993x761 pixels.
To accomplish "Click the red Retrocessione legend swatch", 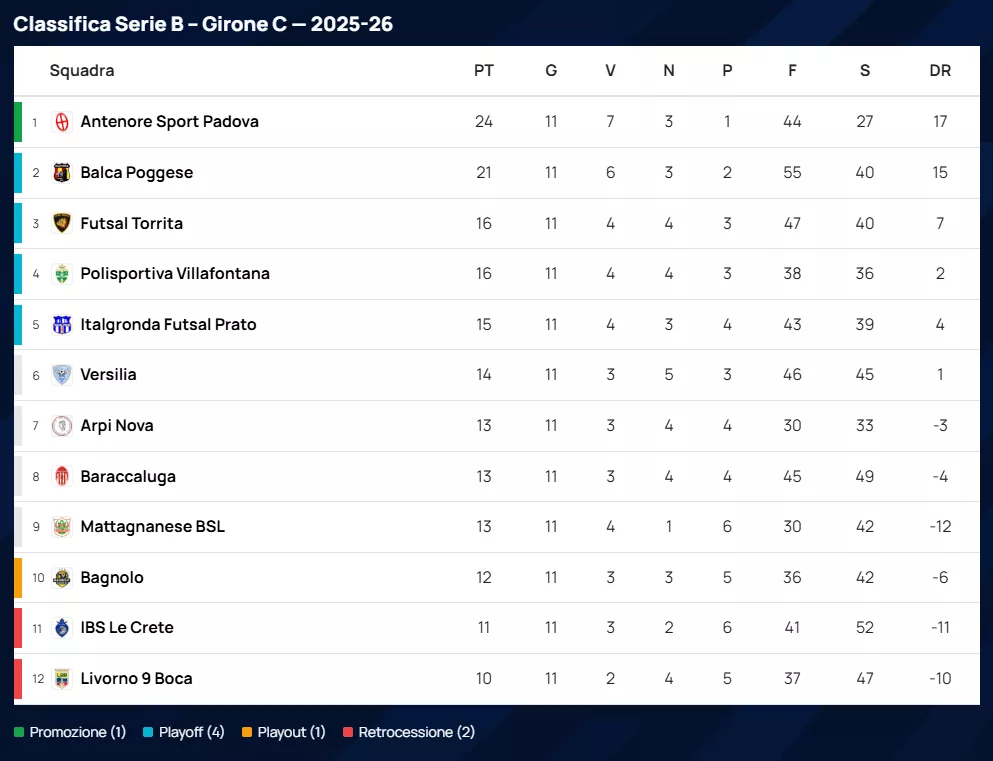I will click(348, 733).
